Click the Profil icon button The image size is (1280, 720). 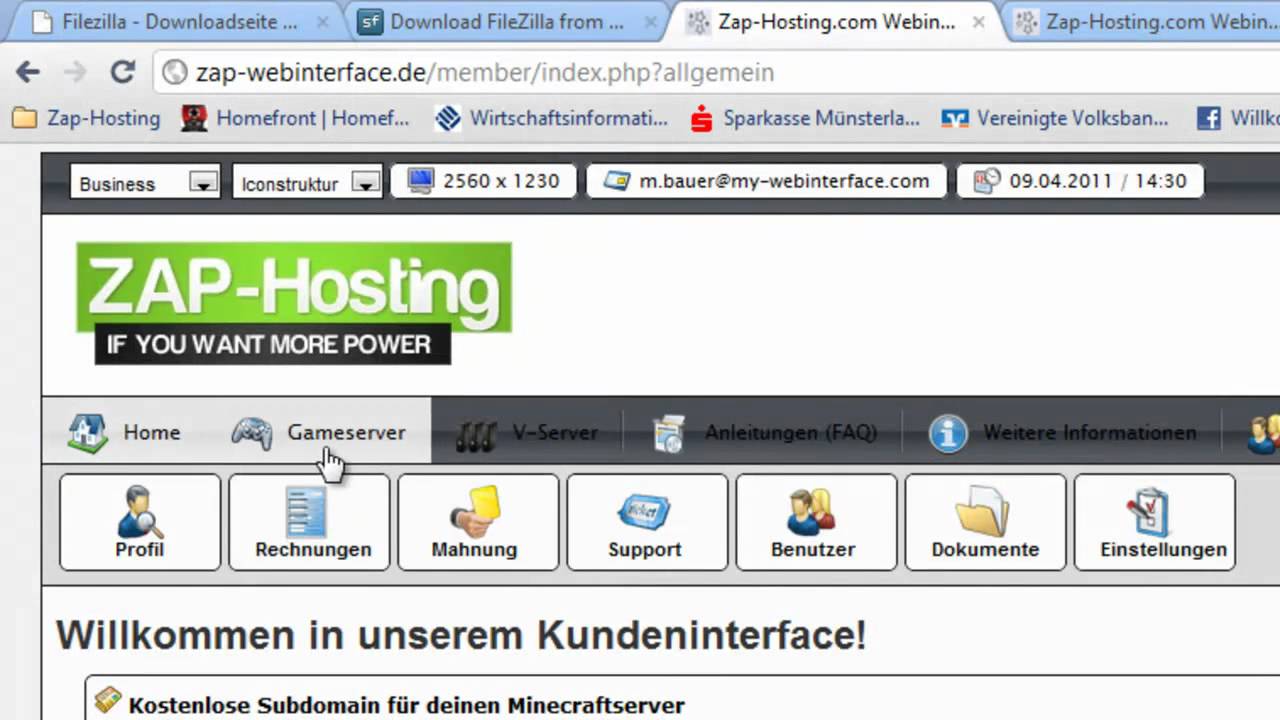coord(140,522)
